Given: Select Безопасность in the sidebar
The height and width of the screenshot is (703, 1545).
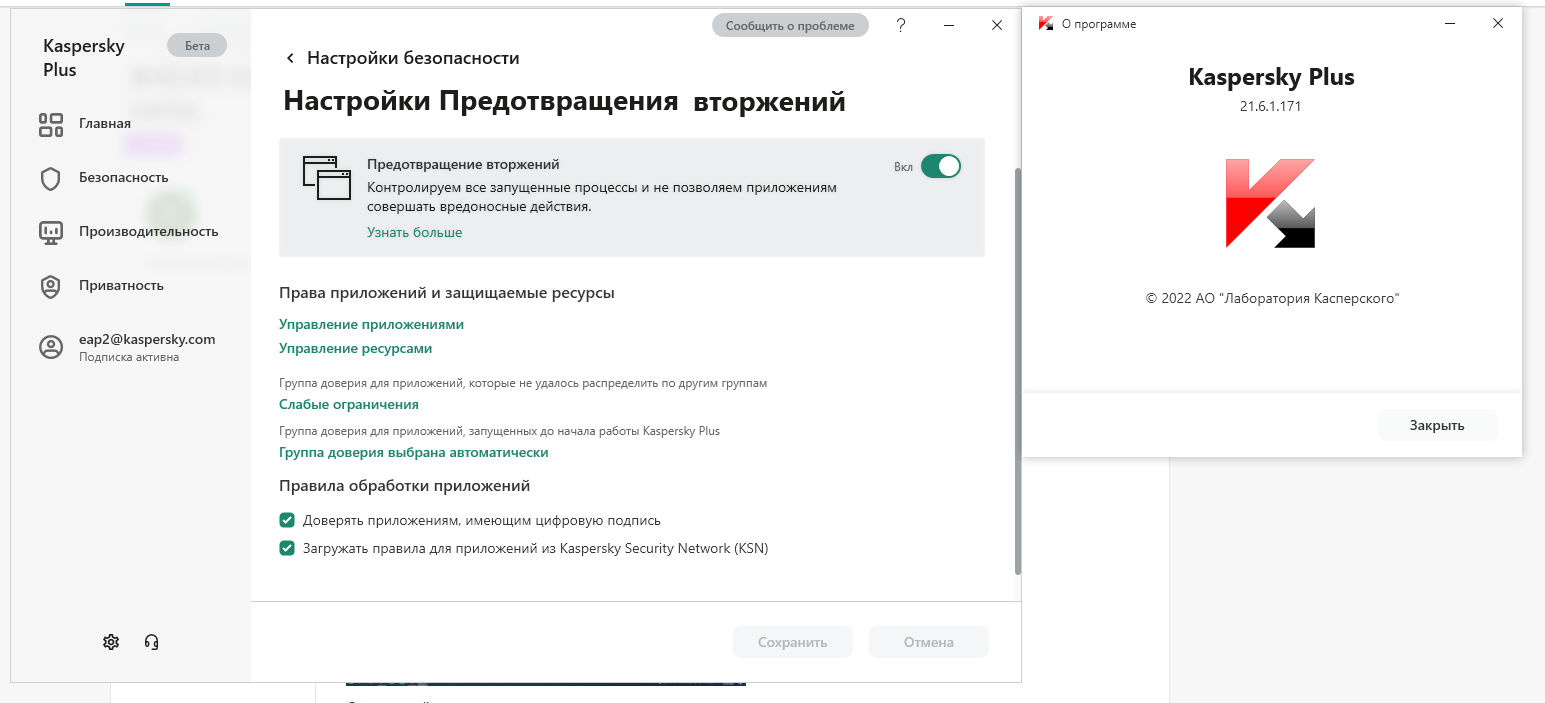Looking at the screenshot, I should (x=124, y=178).
